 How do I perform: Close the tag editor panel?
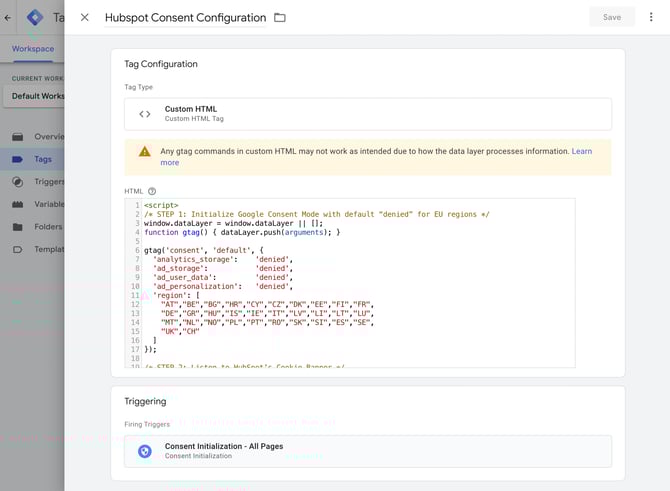tap(85, 17)
